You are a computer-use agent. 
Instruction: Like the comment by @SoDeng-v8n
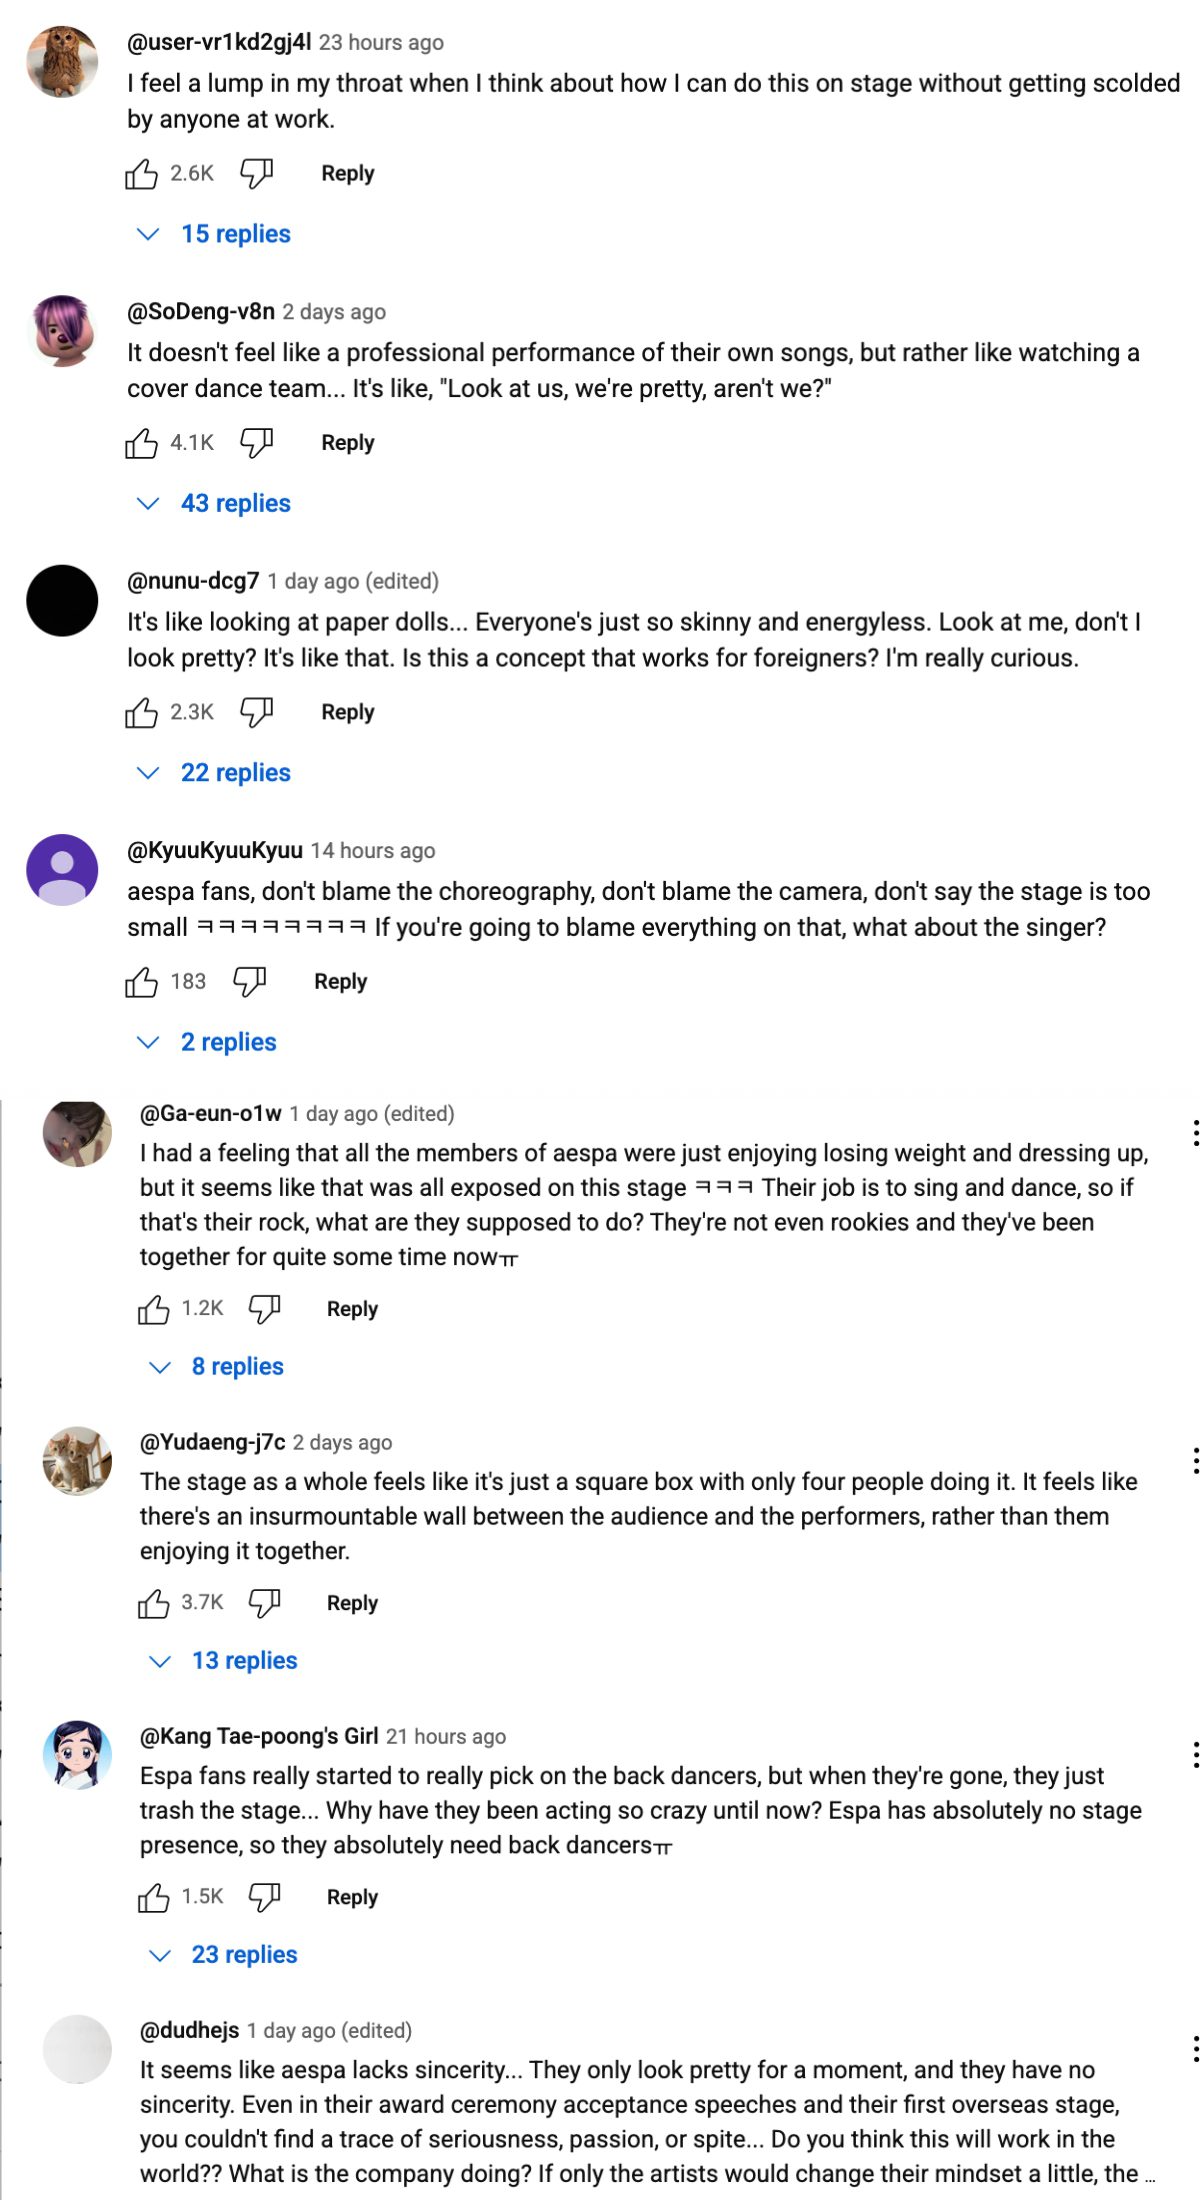click(x=141, y=443)
